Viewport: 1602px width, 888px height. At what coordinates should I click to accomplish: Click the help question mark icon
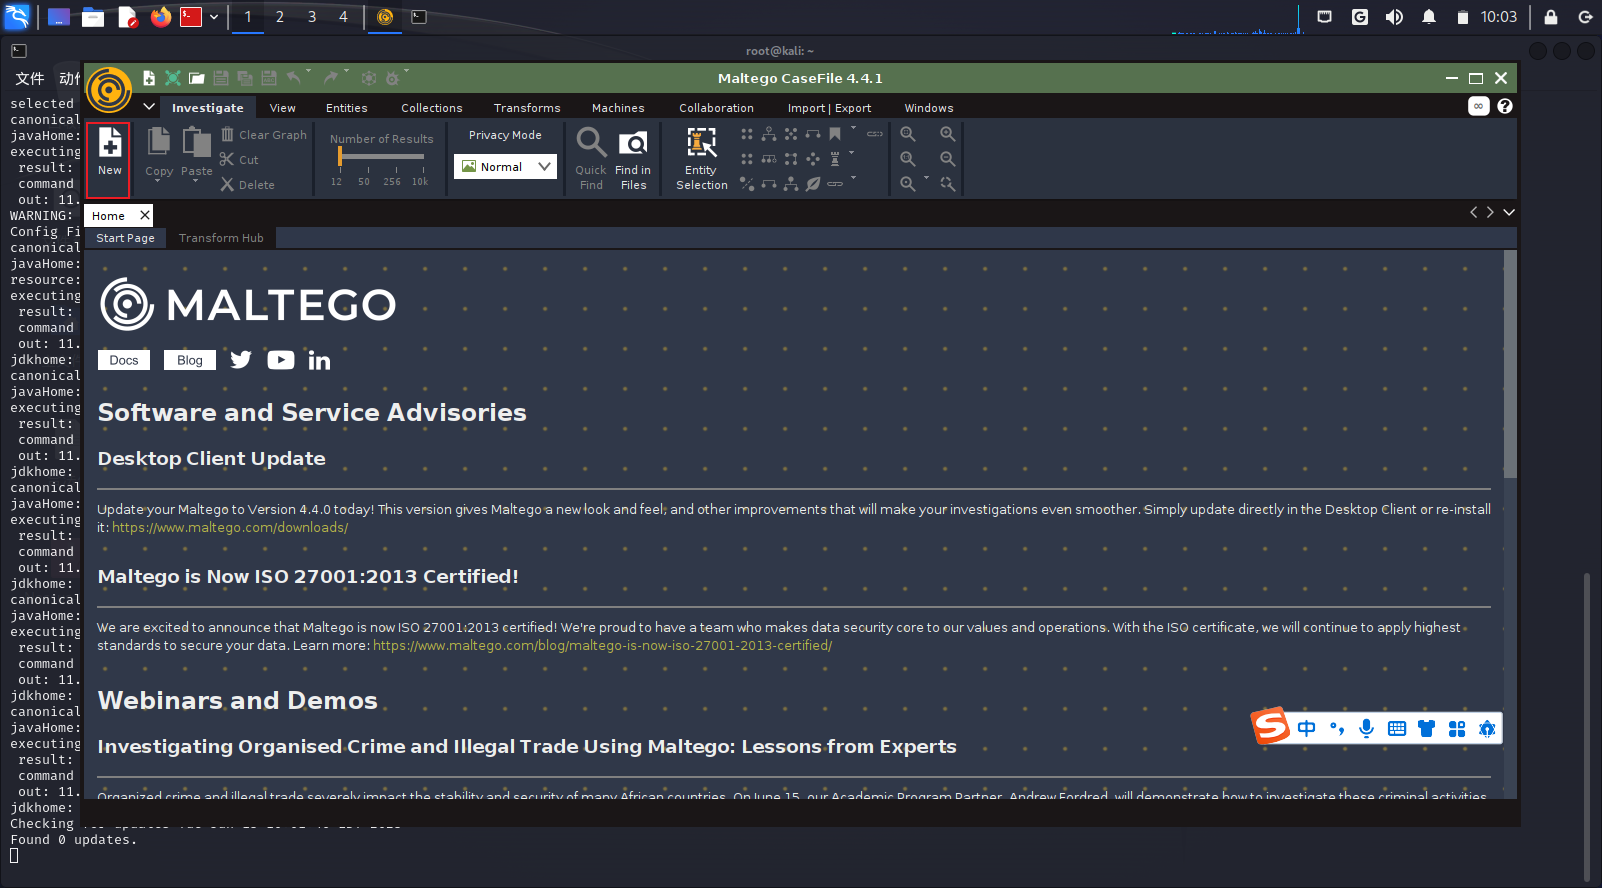click(1505, 106)
